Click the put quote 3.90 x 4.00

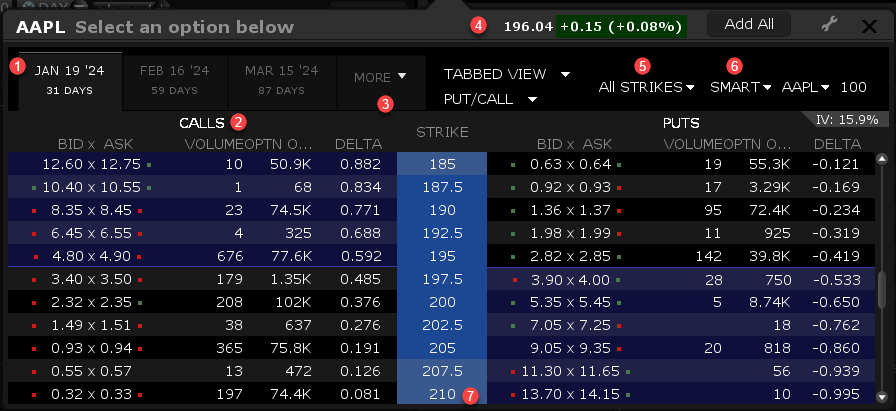[x=570, y=280]
